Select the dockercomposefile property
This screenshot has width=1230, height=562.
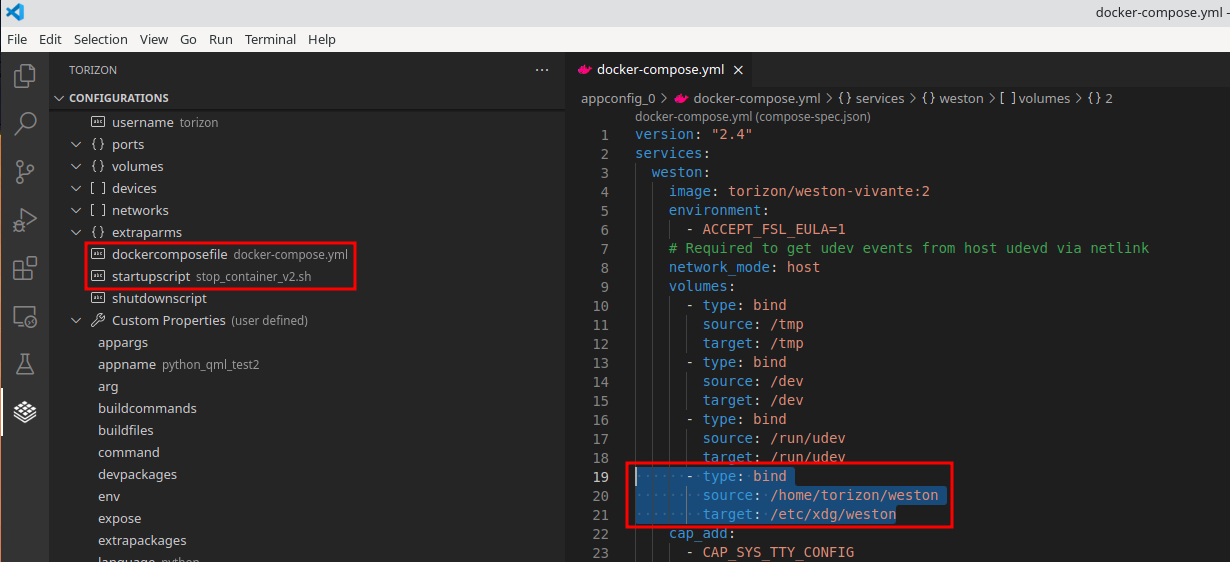pyautogui.click(x=169, y=255)
